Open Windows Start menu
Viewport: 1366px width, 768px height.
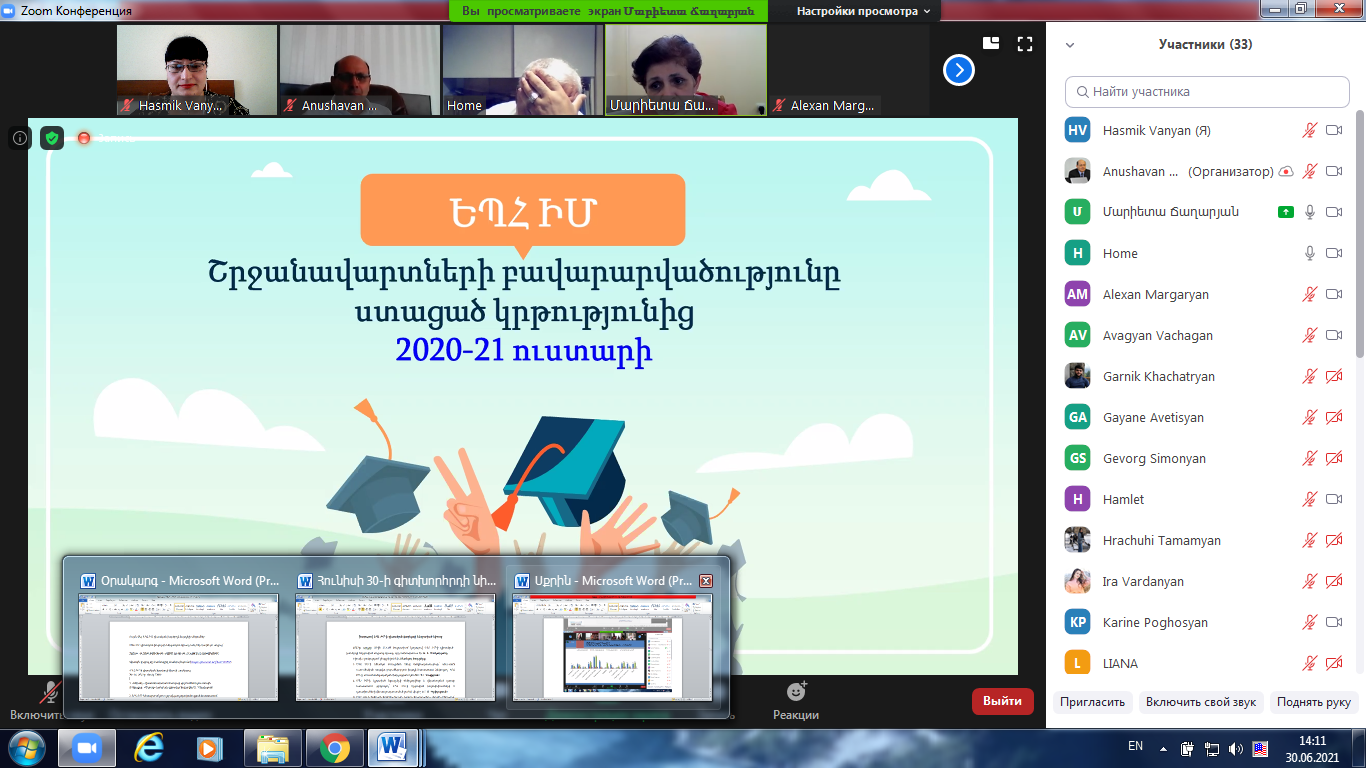click(25, 748)
